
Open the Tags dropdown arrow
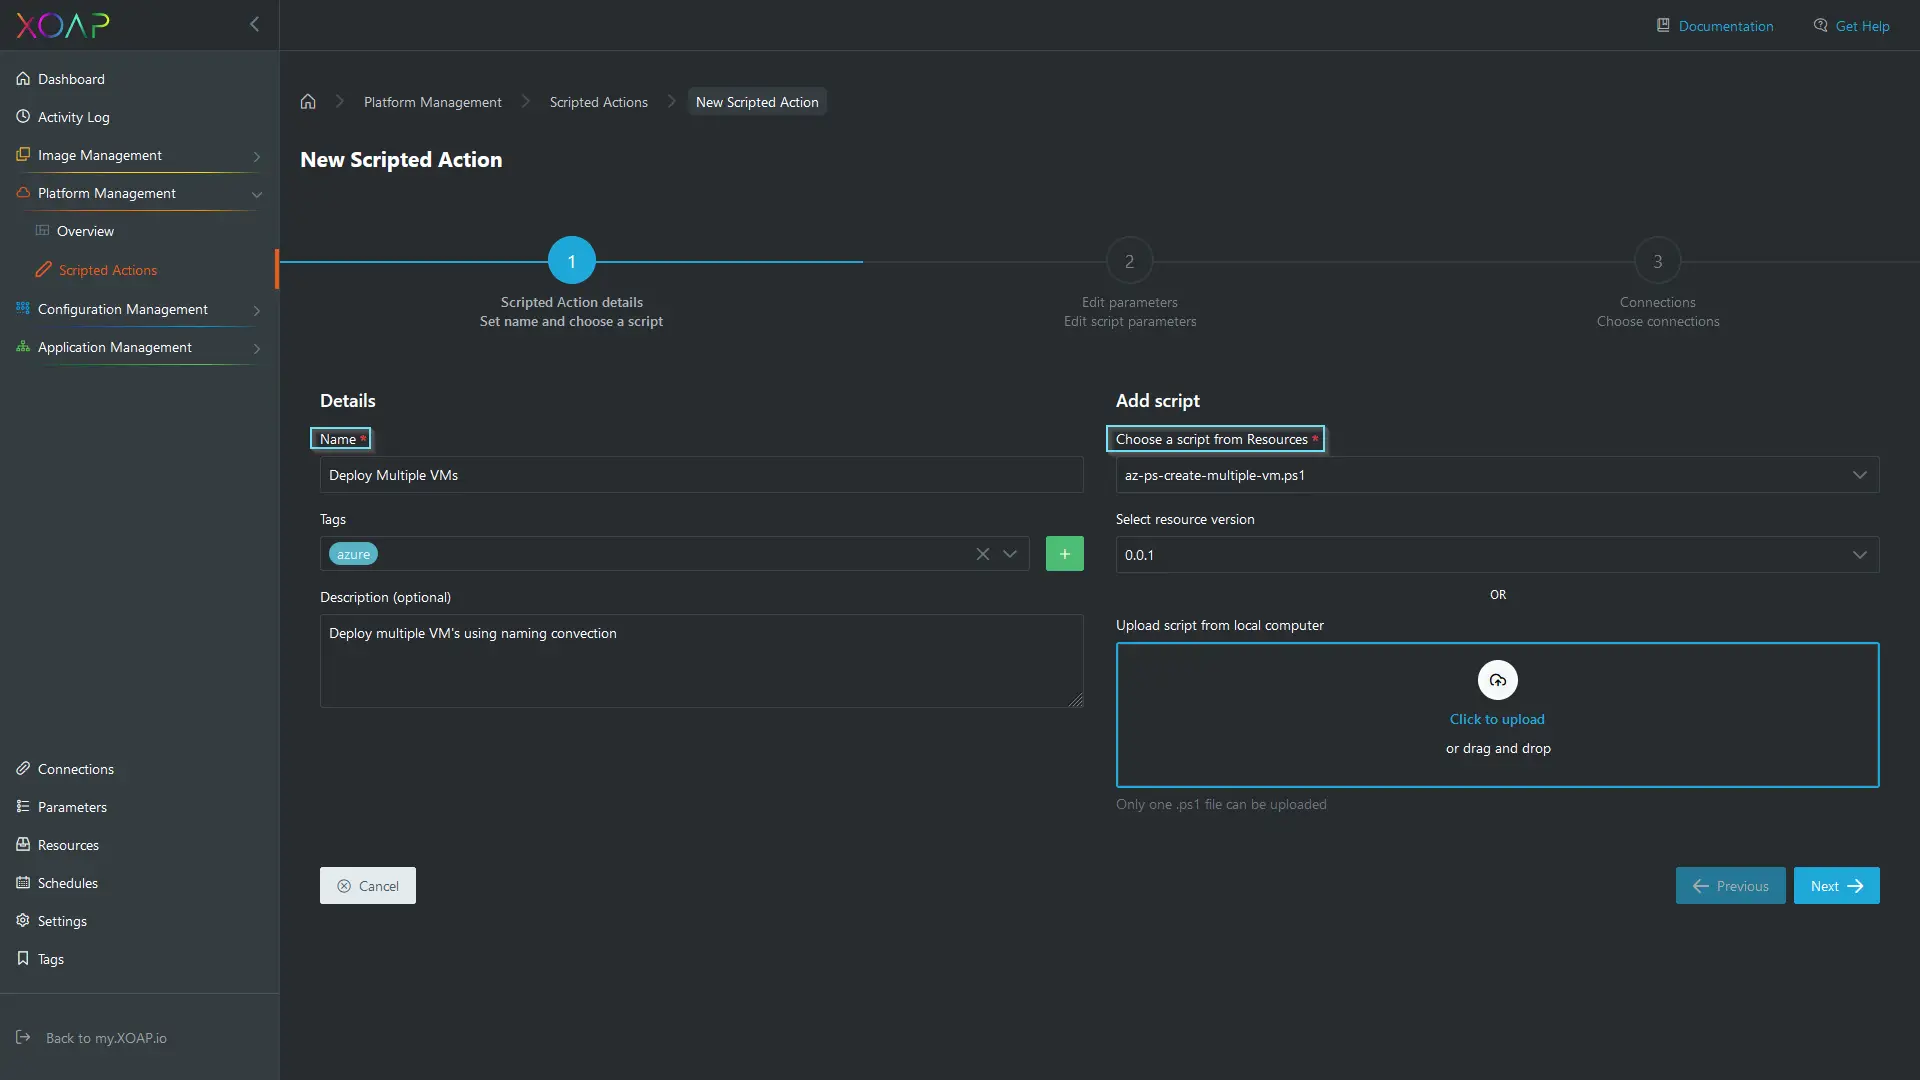pos(1010,554)
